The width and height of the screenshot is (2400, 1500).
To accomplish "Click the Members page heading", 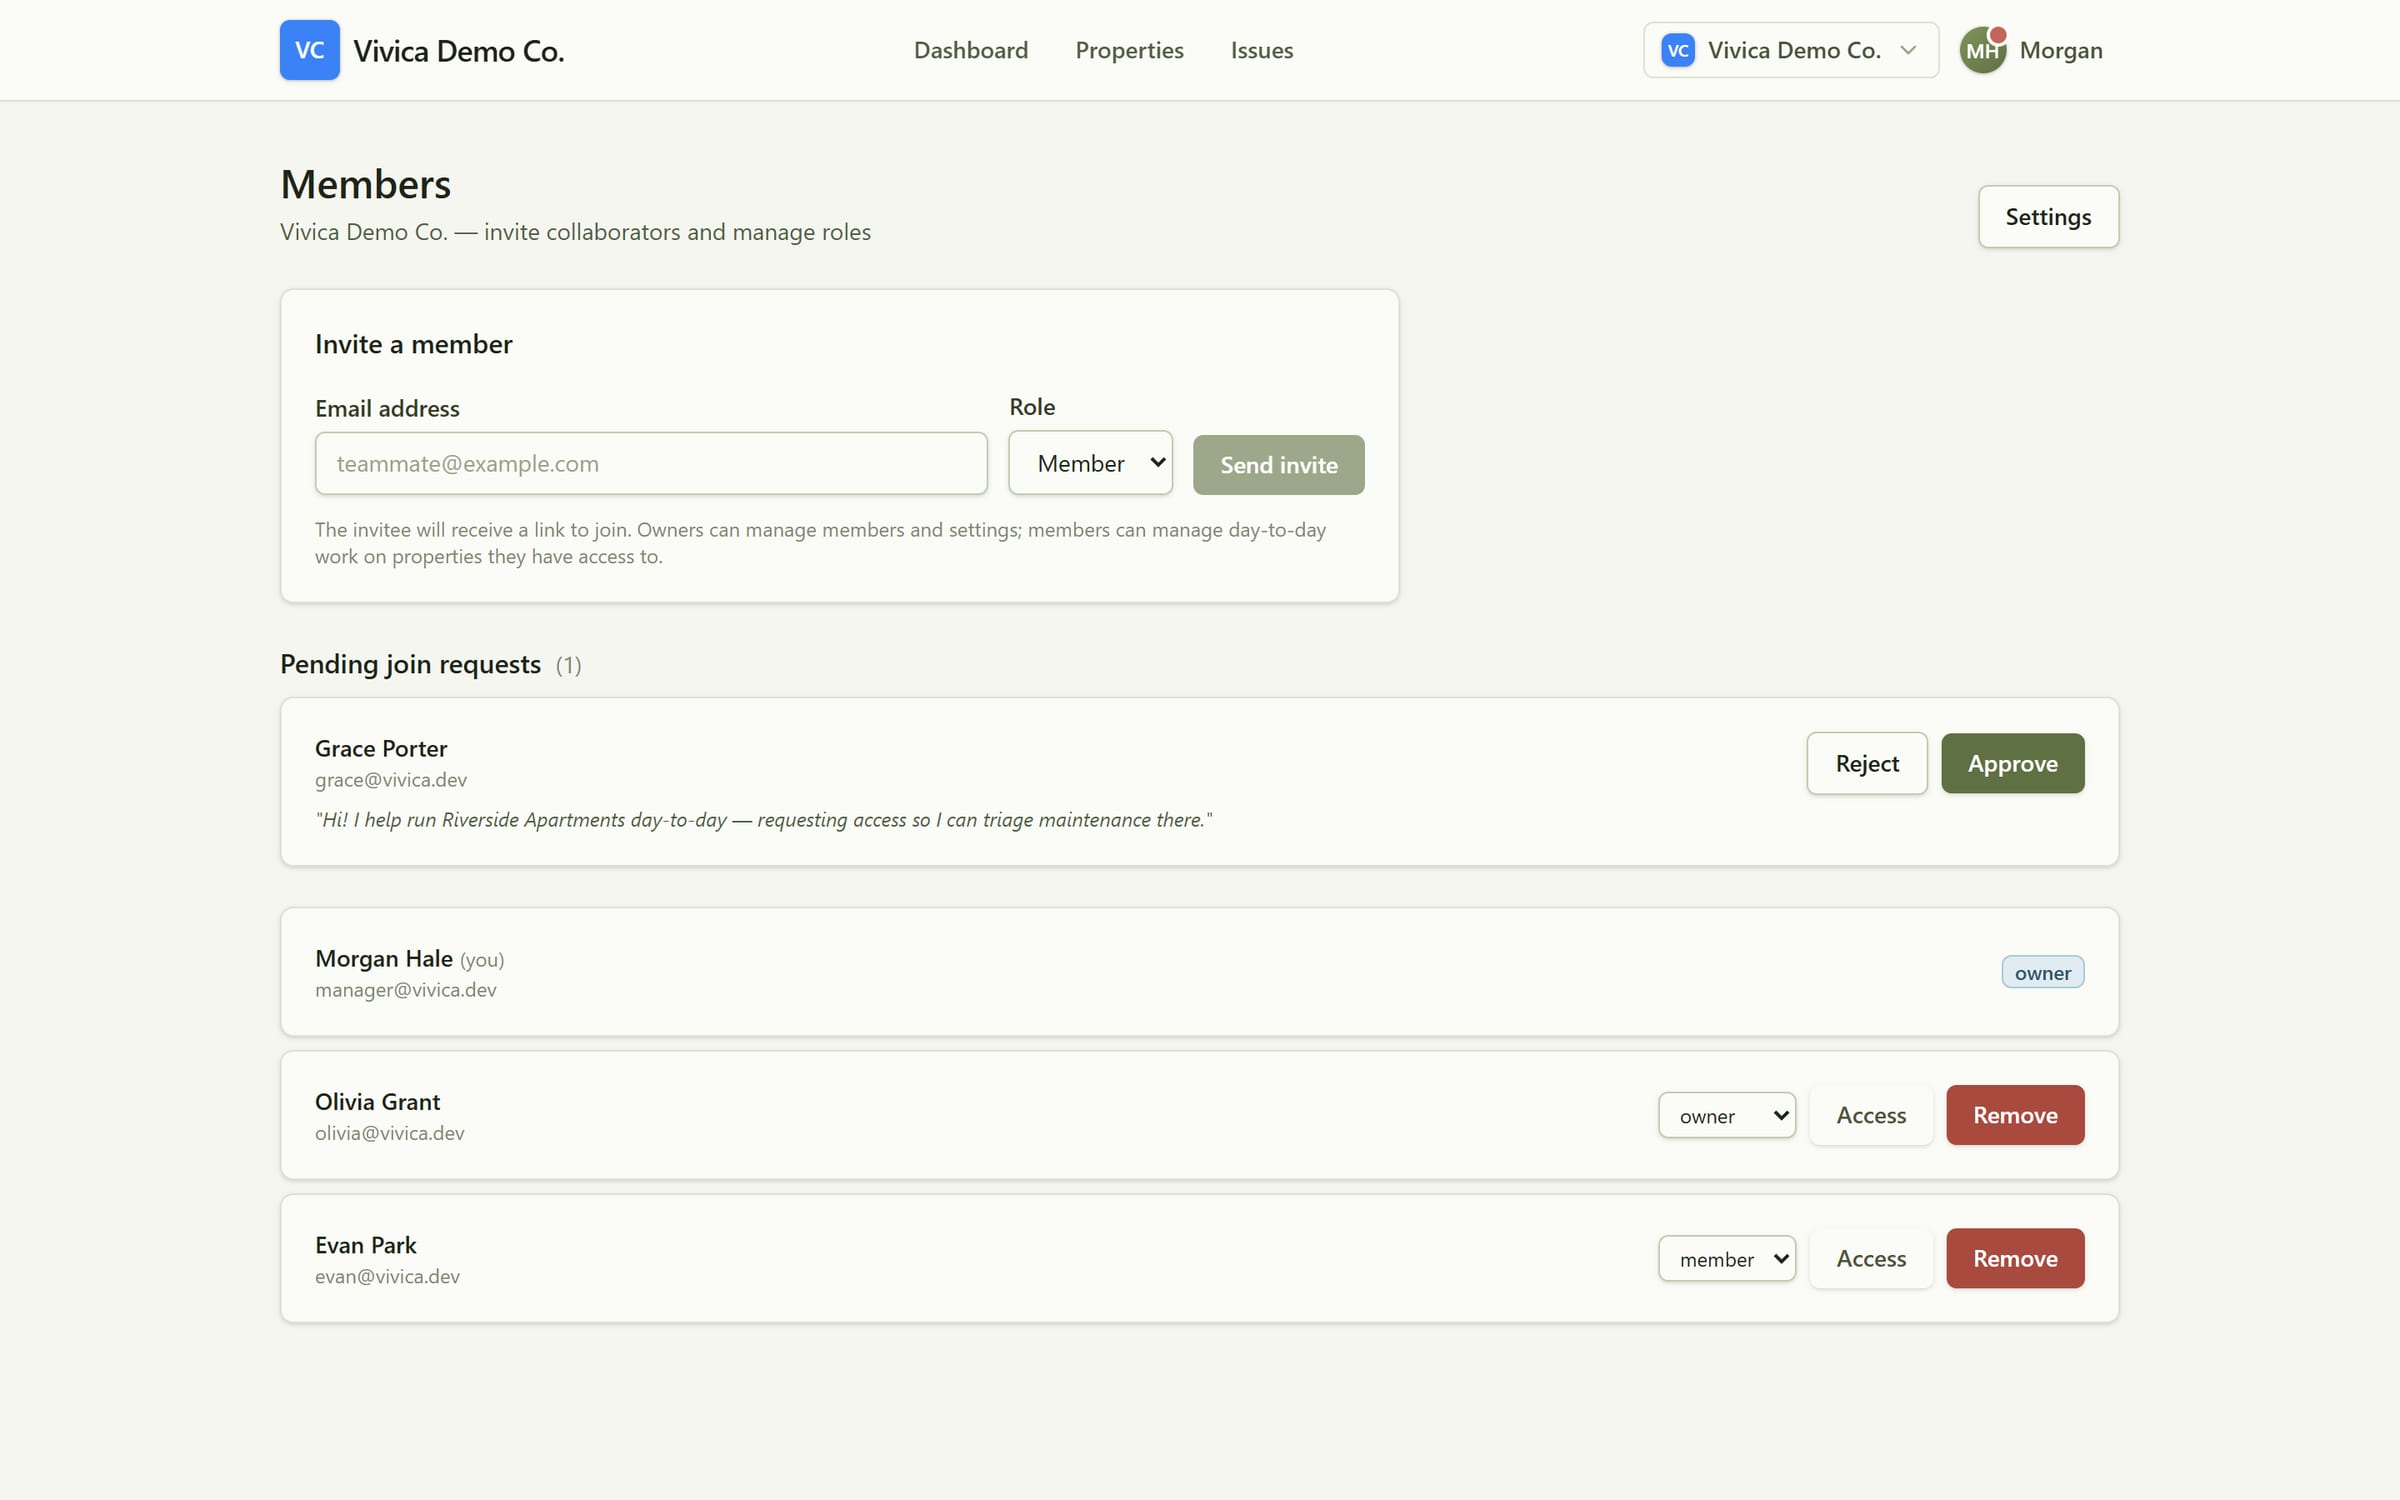I will coord(365,184).
